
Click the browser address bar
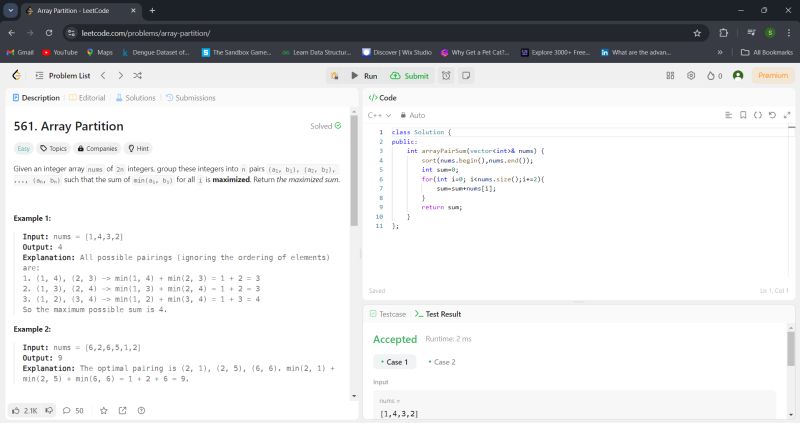click(x=383, y=33)
